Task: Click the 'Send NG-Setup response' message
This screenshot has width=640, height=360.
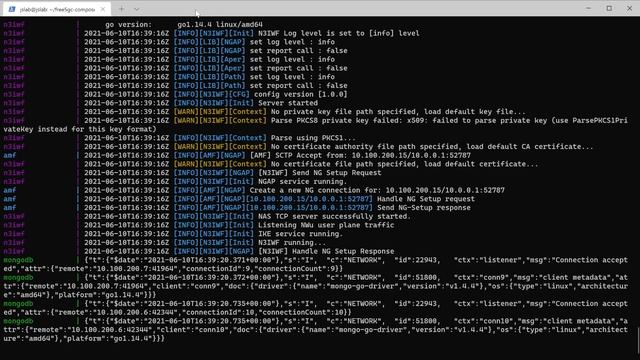Action: (x=424, y=208)
